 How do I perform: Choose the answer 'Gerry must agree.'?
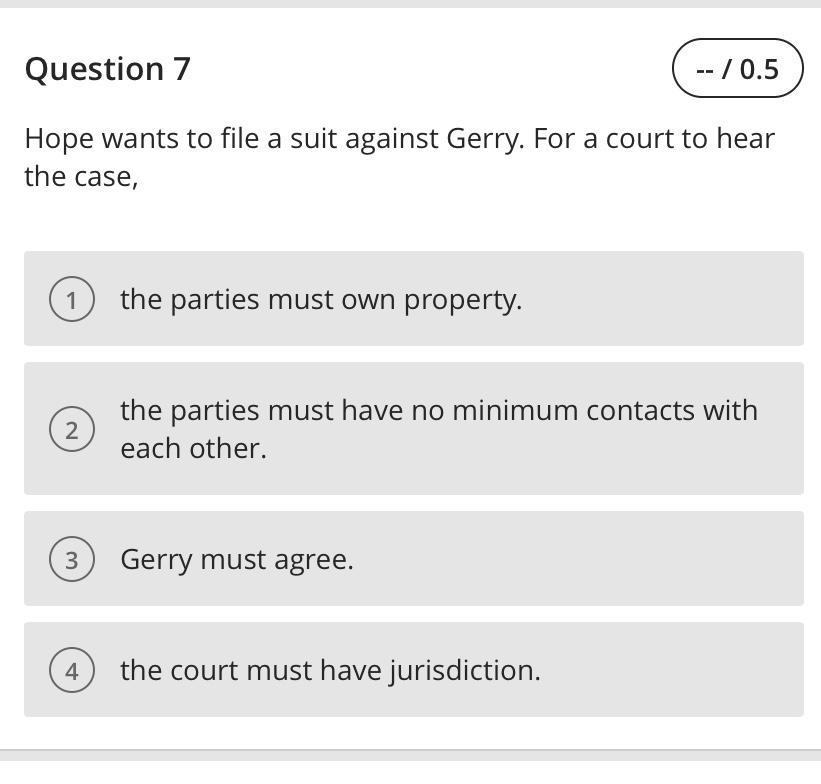237,559
